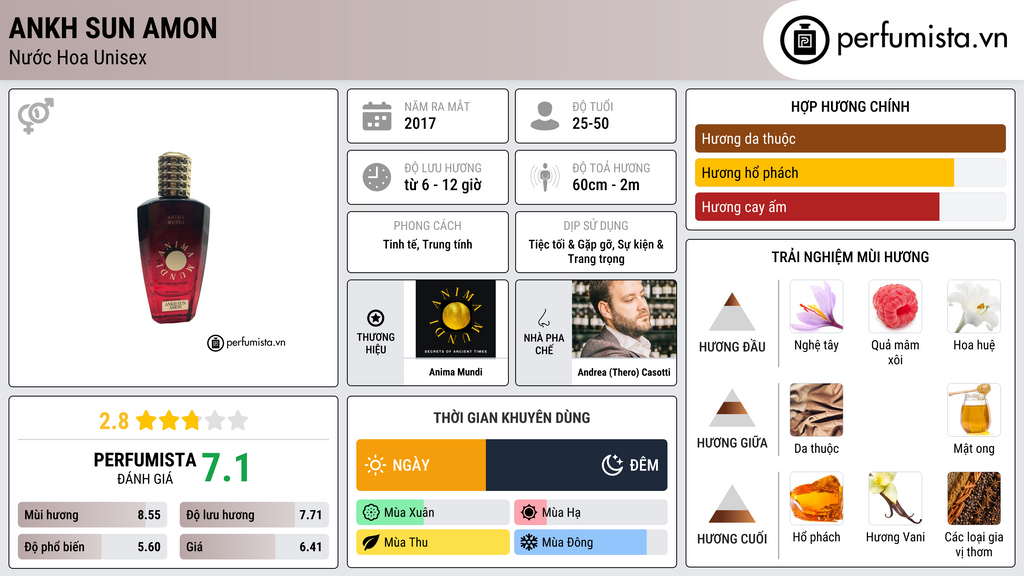Click the Hoa huệ lily note image
1024x576 pixels.
pyautogui.click(x=974, y=306)
